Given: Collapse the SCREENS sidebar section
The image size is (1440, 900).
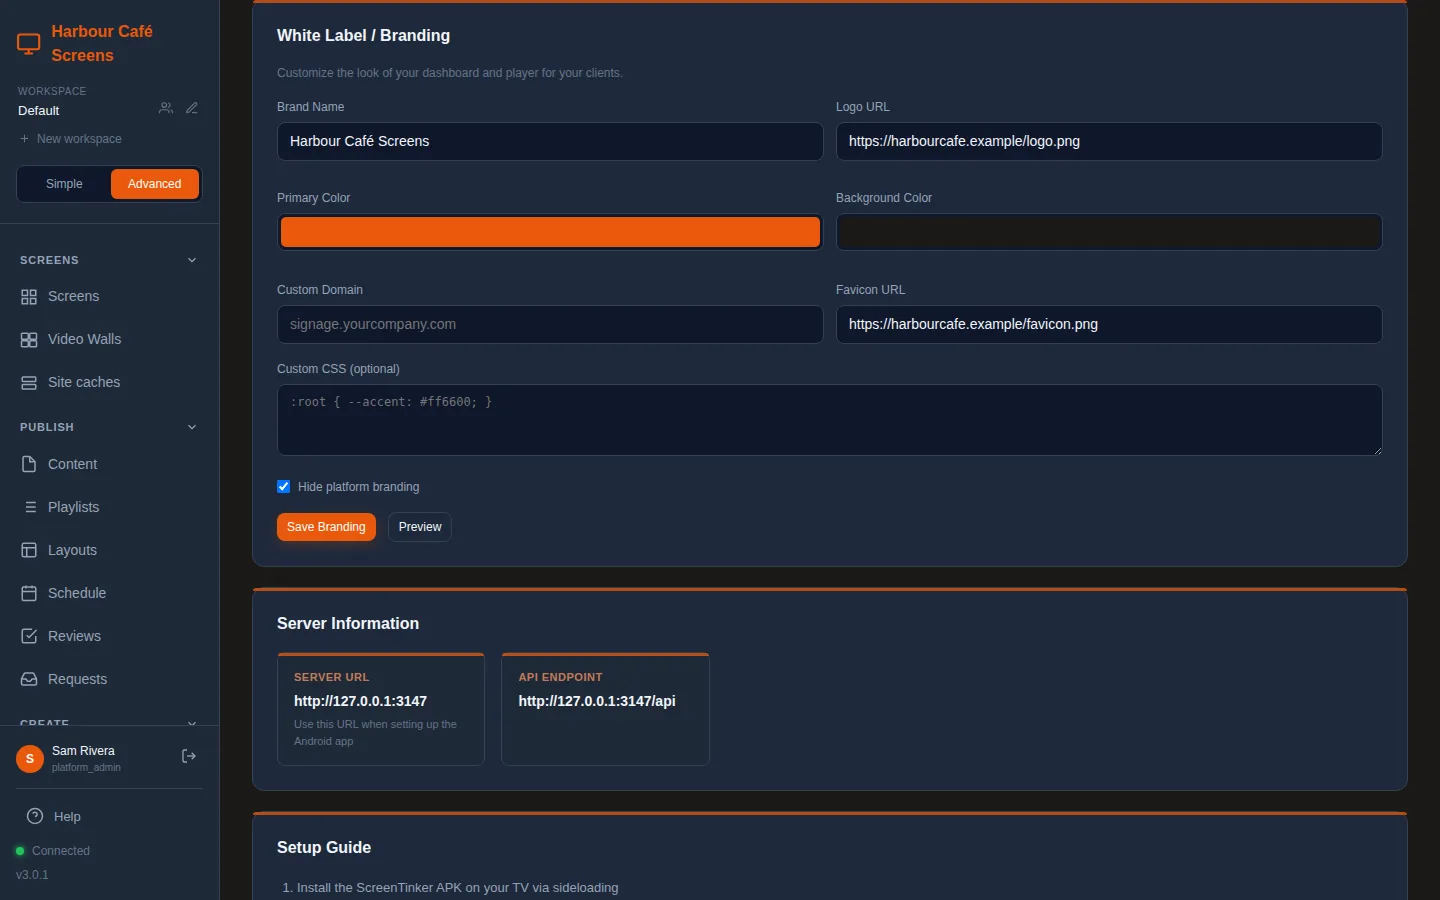Looking at the screenshot, I should (192, 260).
